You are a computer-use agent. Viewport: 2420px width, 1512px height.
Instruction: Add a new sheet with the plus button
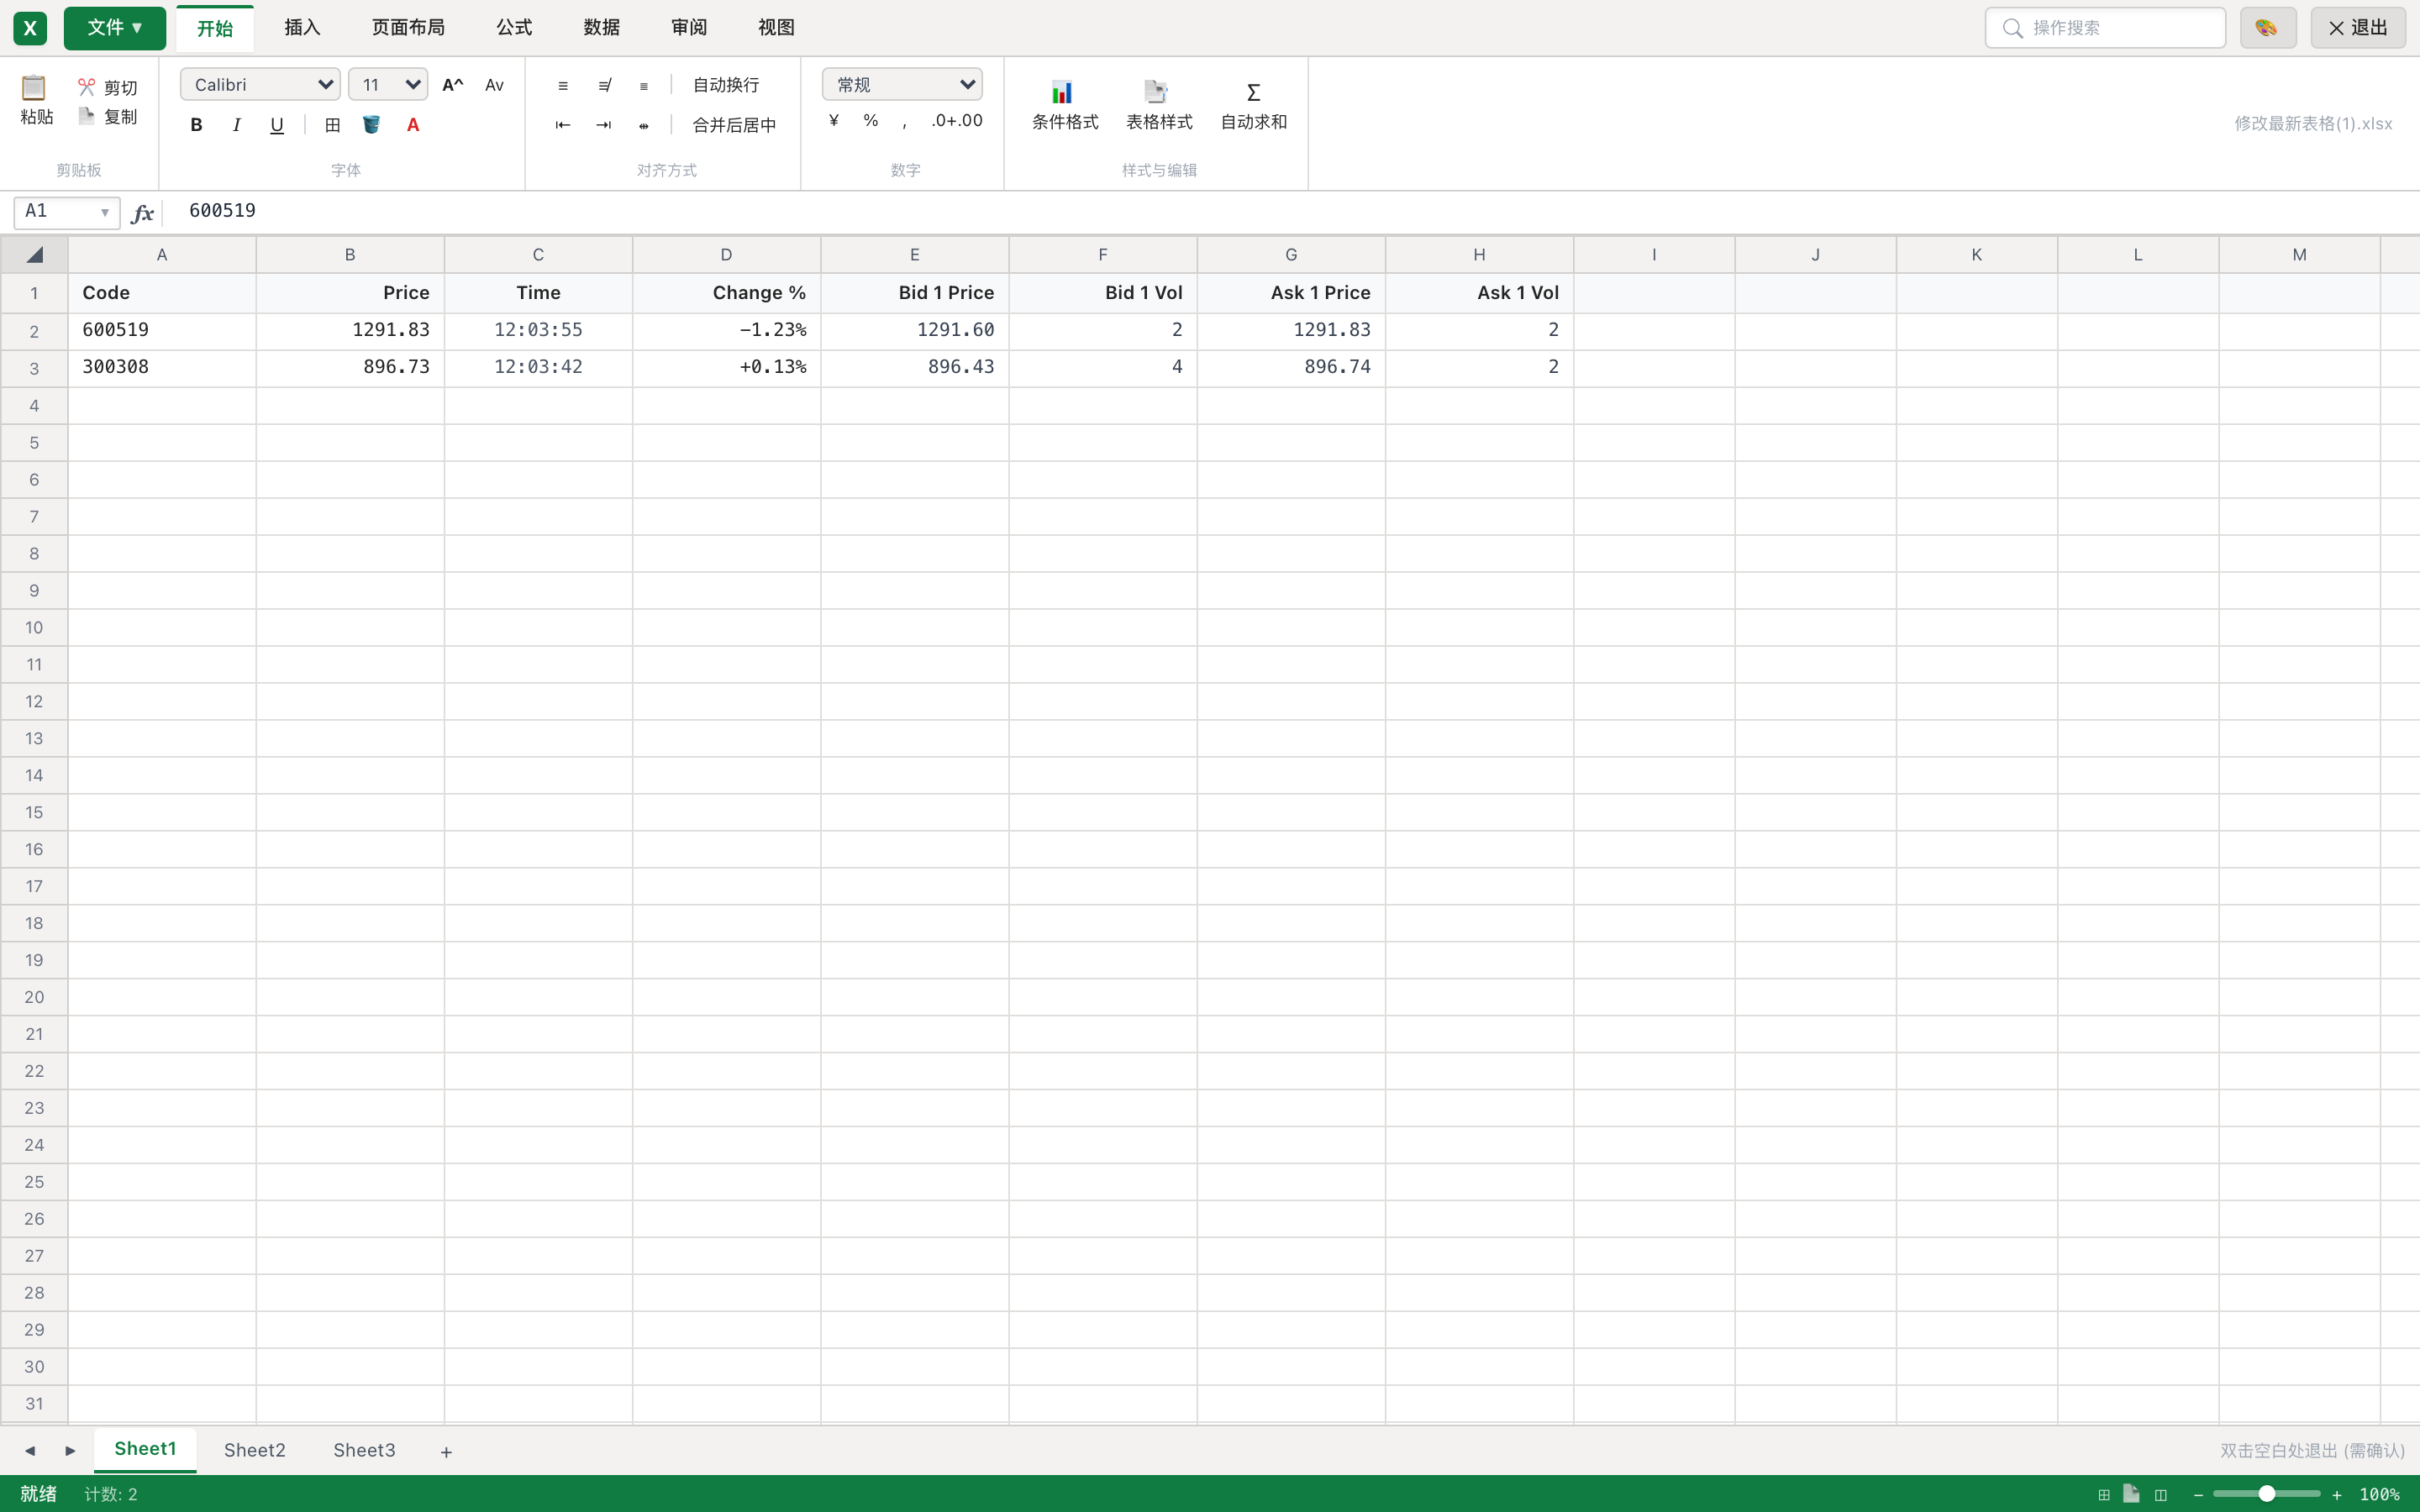(446, 1451)
